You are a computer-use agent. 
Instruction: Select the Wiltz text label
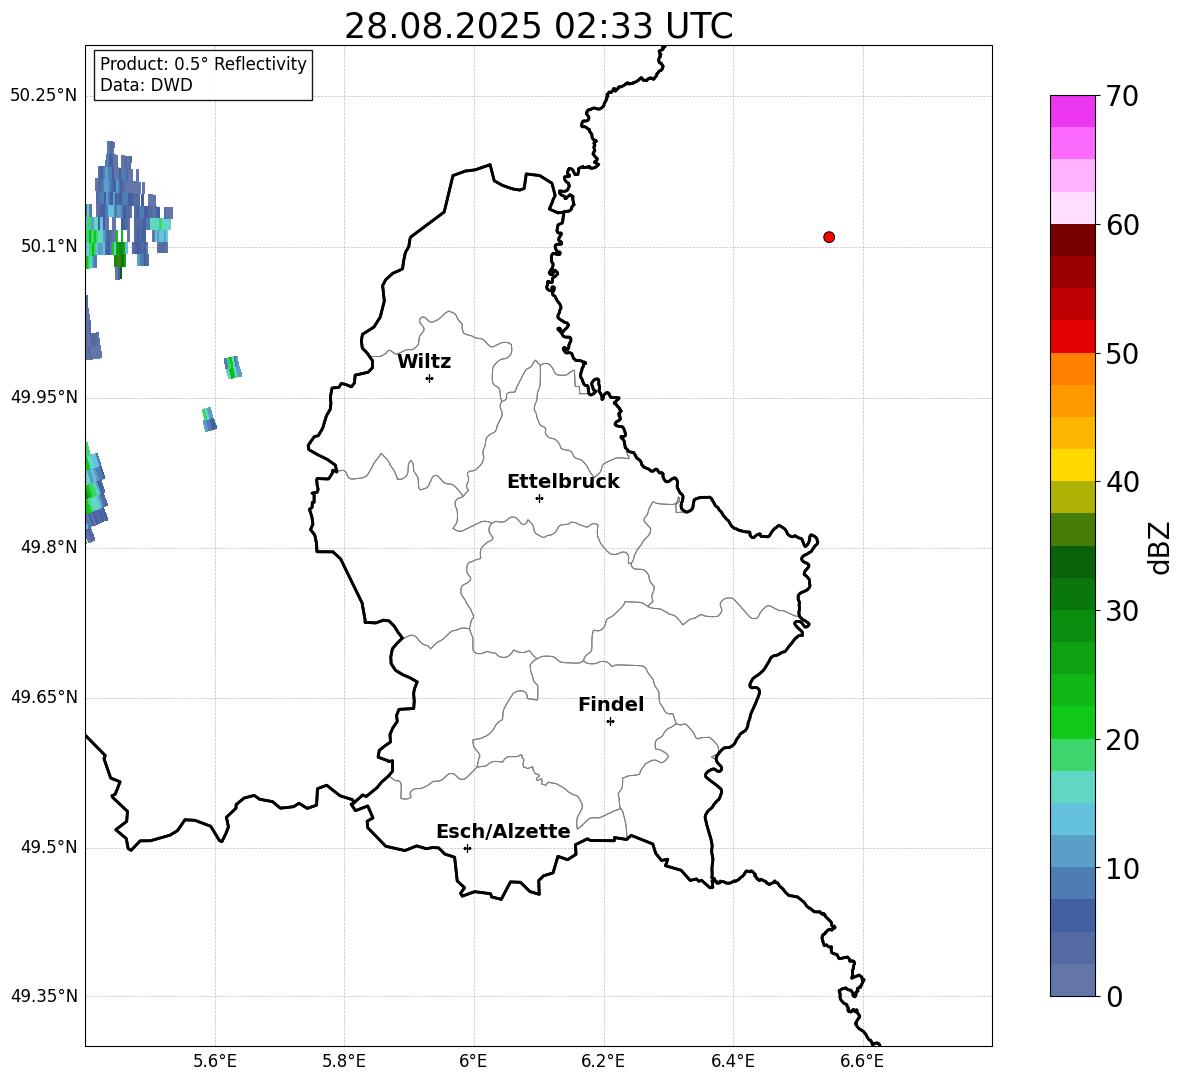(x=424, y=362)
